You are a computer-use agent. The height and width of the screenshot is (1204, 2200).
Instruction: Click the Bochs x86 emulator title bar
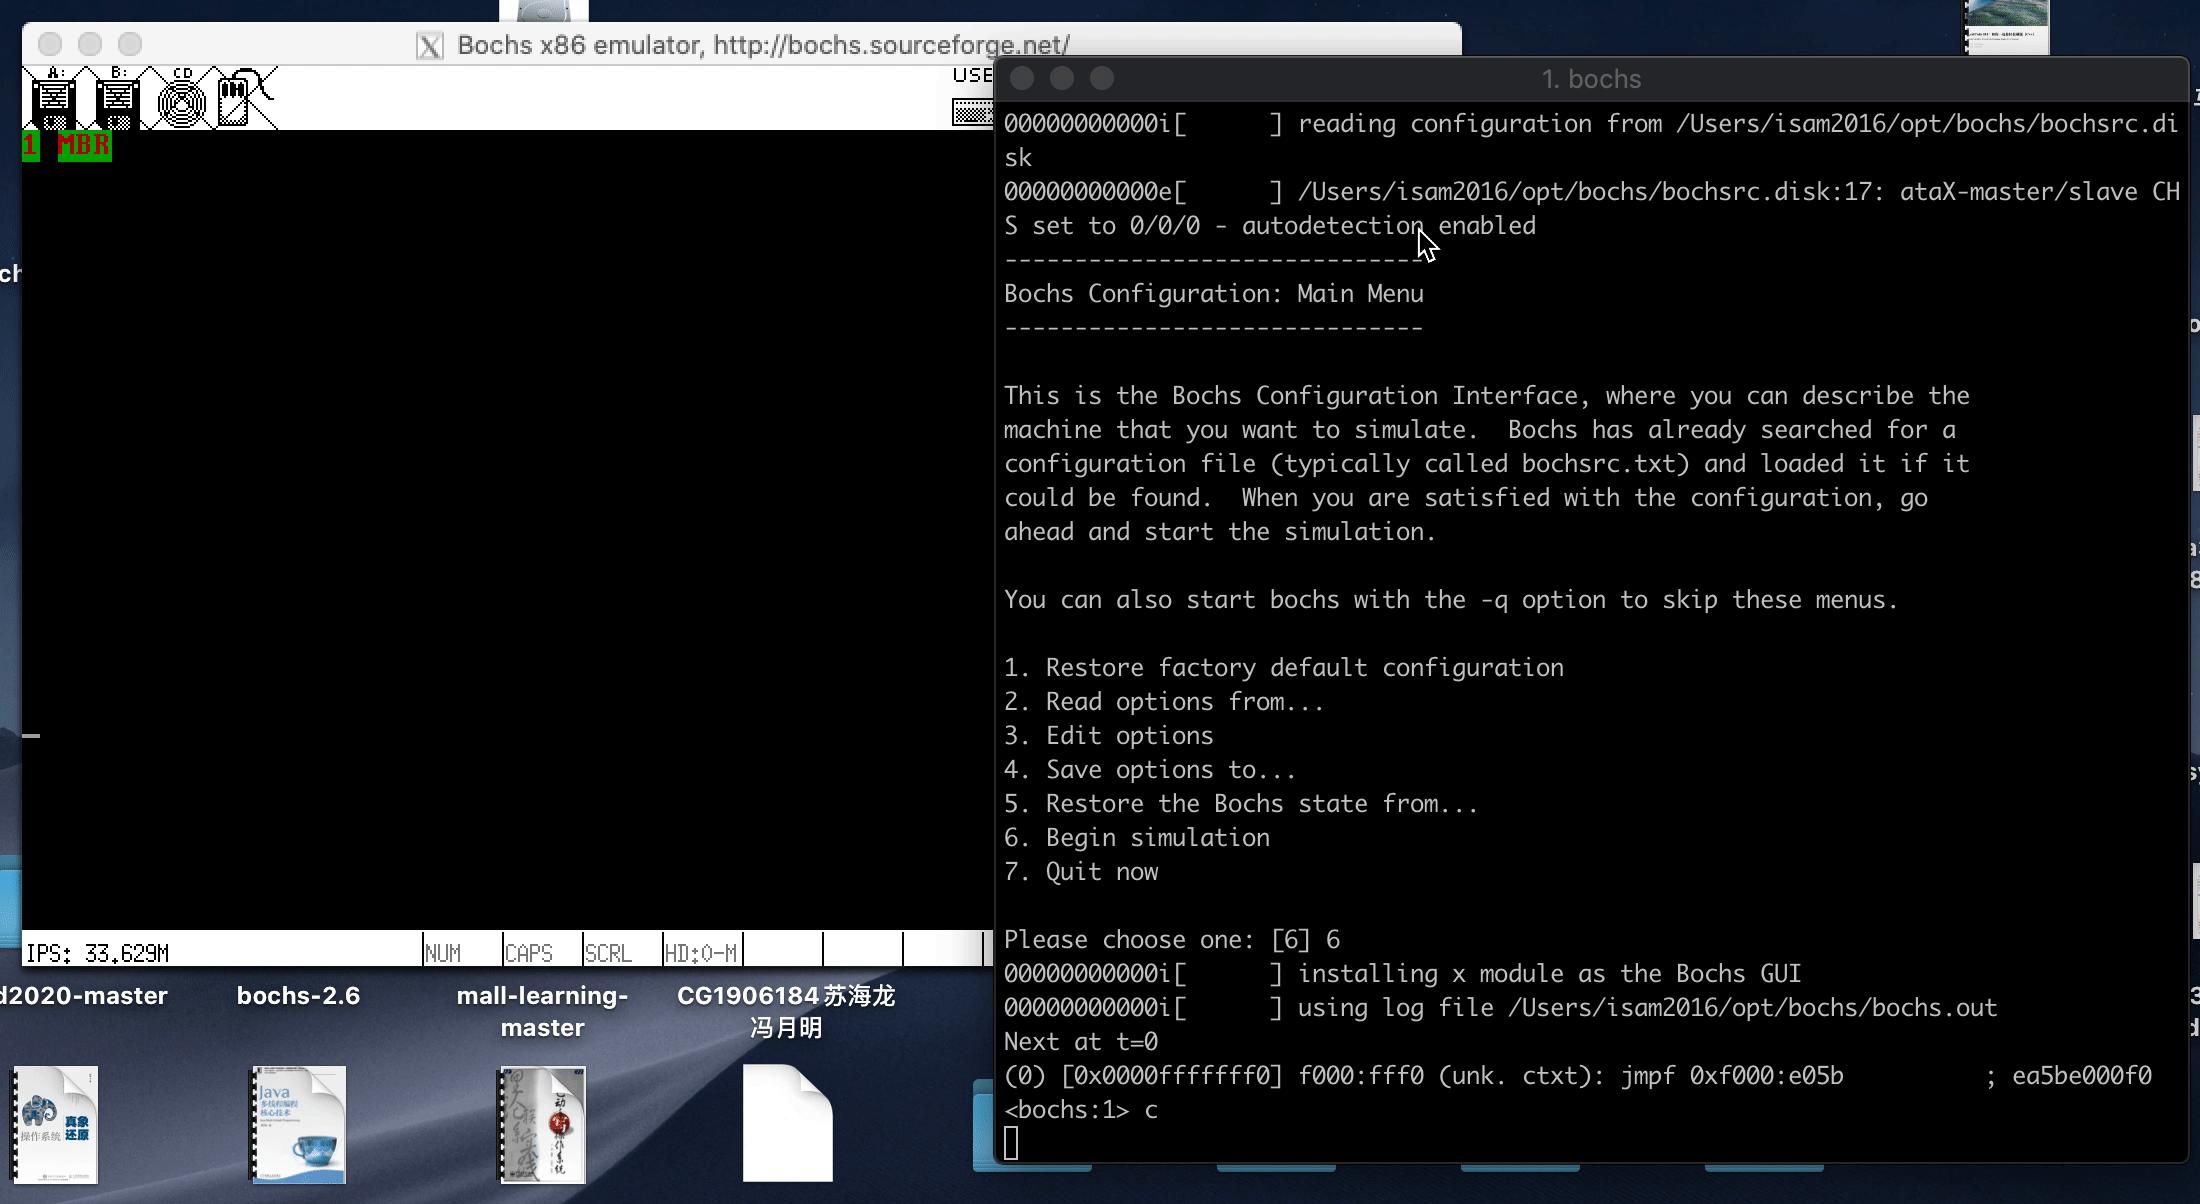(x=762, y=45)
